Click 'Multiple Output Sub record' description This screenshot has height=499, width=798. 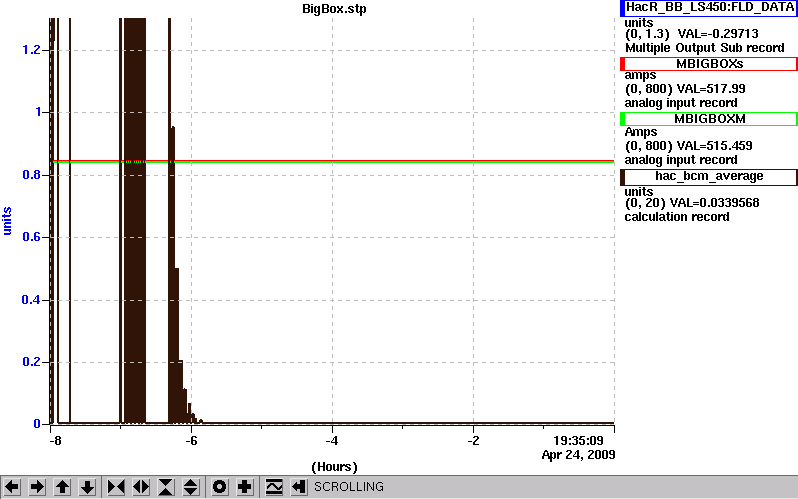705,48
